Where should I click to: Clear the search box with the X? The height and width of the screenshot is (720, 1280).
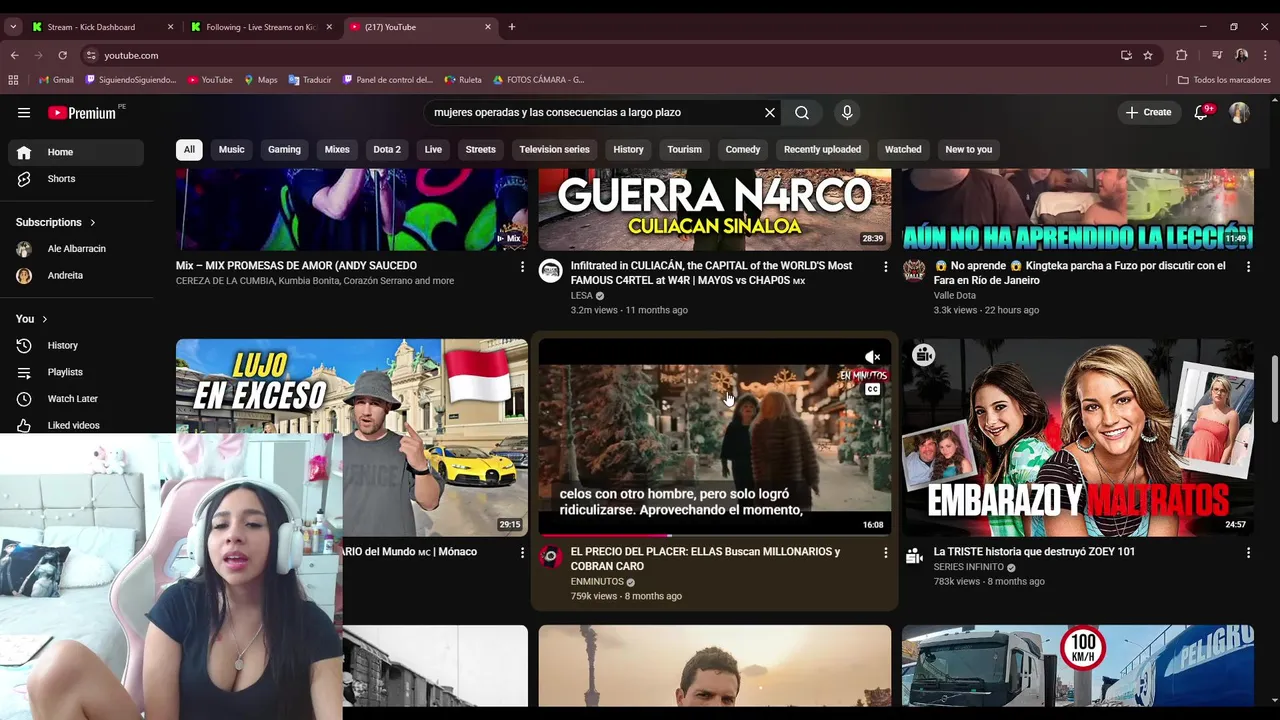click(x=770, y=113)
